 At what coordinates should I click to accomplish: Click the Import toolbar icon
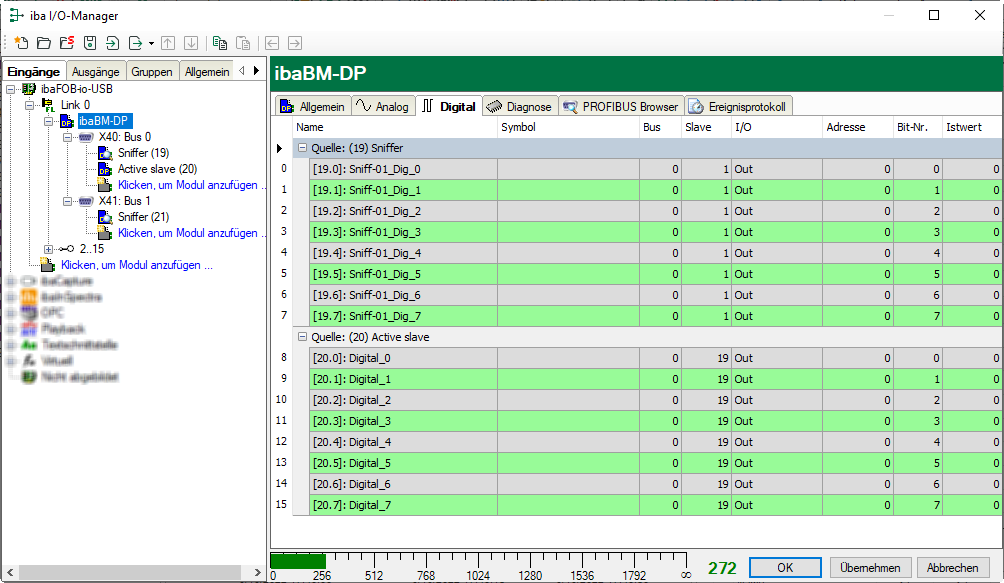click(x=112, y=43)
